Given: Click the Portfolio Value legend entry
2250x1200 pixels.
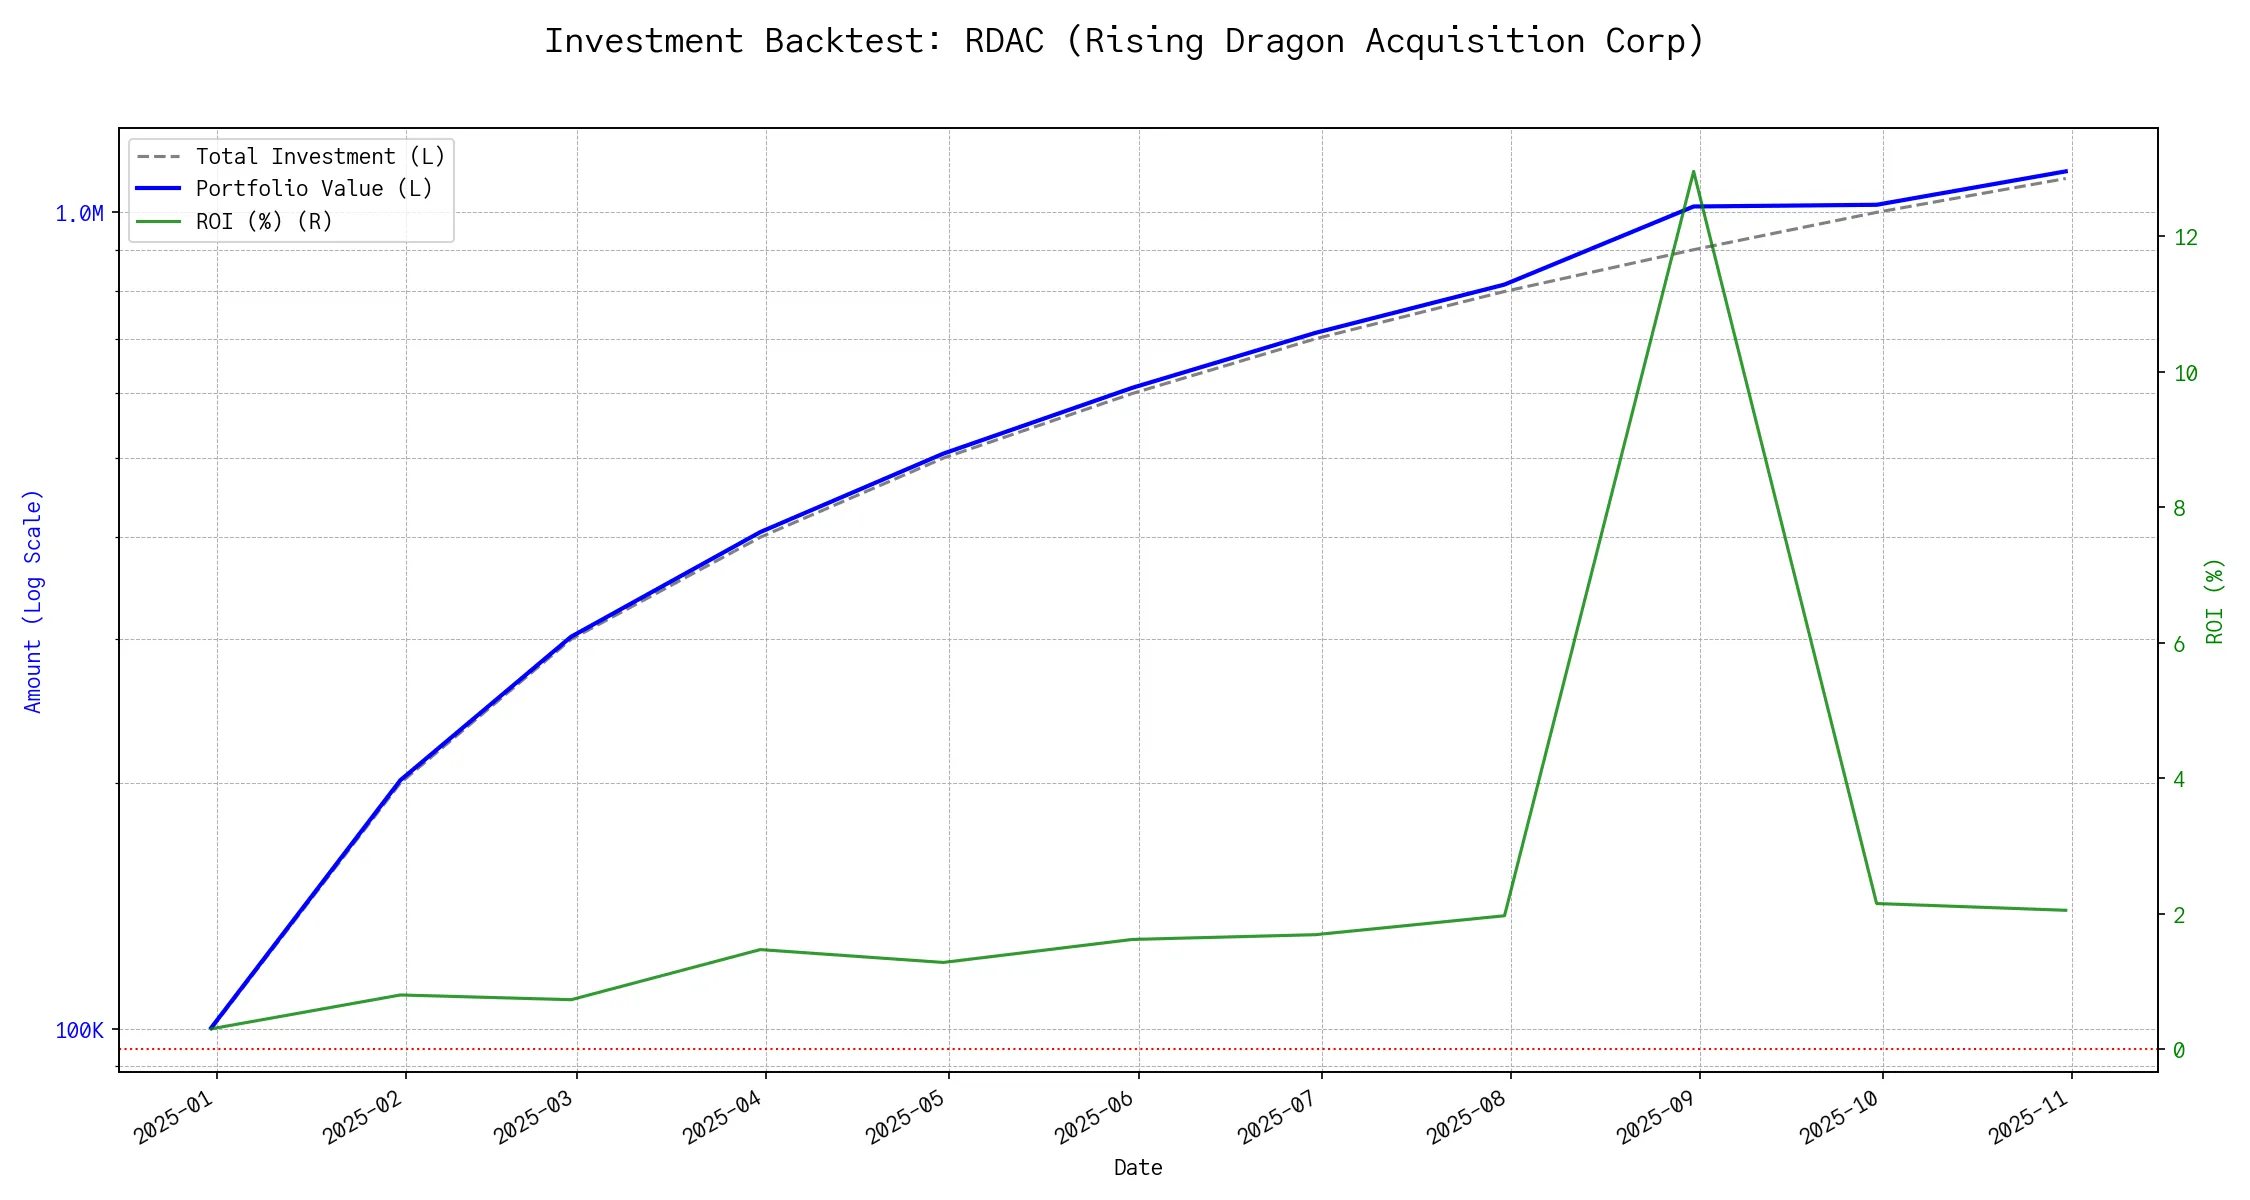Looking at the screenshot, I should (314, 189).
